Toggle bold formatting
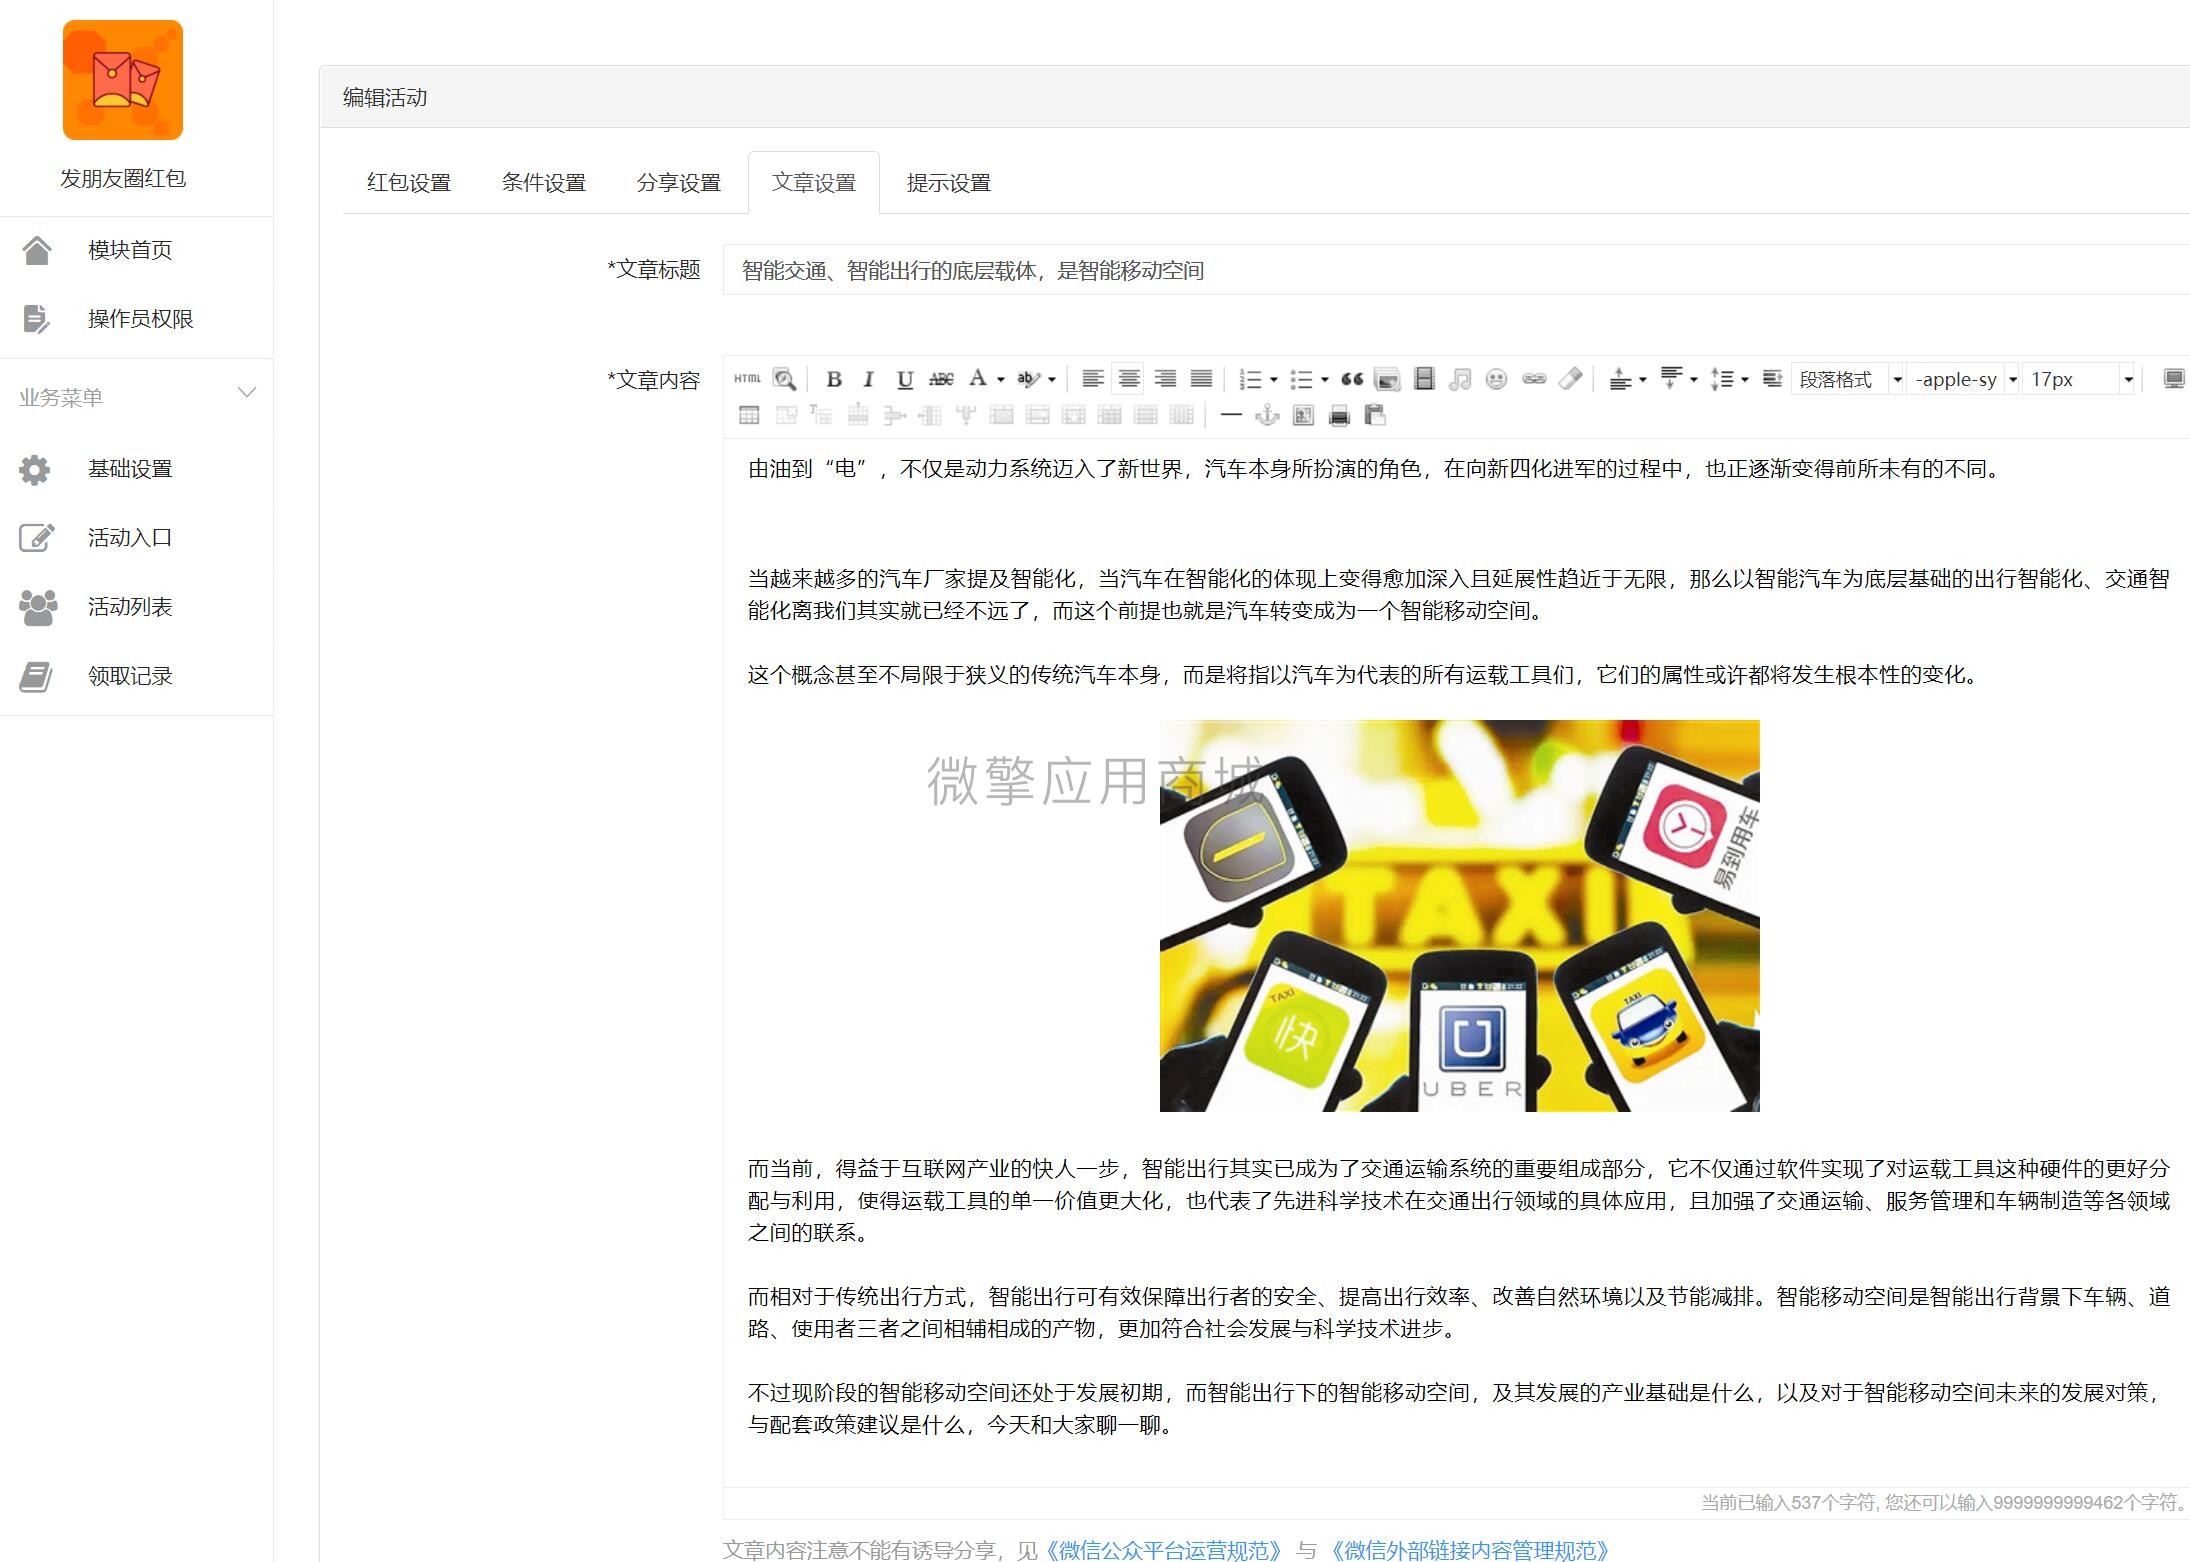The width and height of the screenshot is (2190, 1562). tap(833, 379)
